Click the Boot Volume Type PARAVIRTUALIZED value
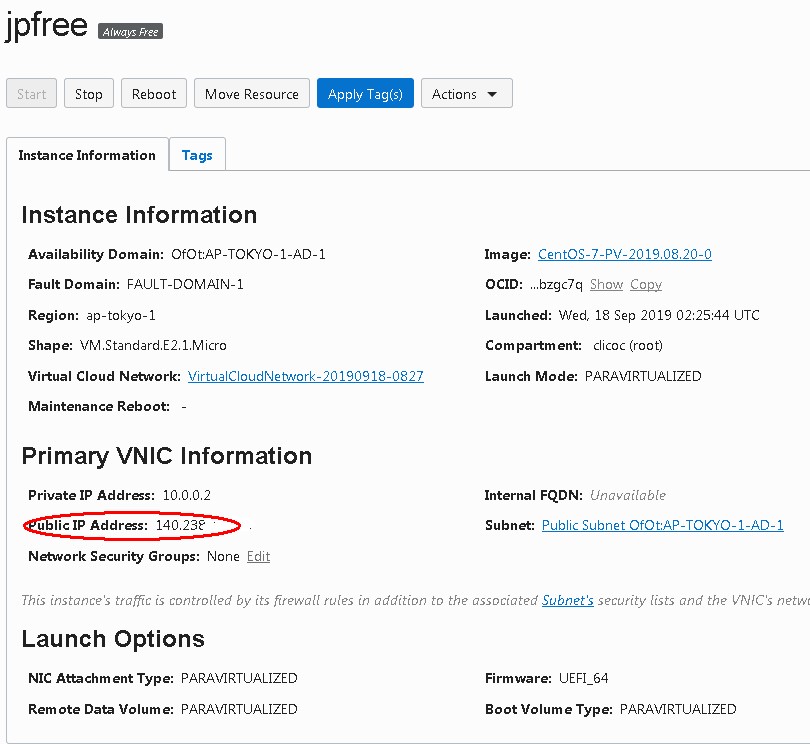Image resolution: width=810 pixels, height=744 pixels. pyautogui.click(x=678, y=709)
